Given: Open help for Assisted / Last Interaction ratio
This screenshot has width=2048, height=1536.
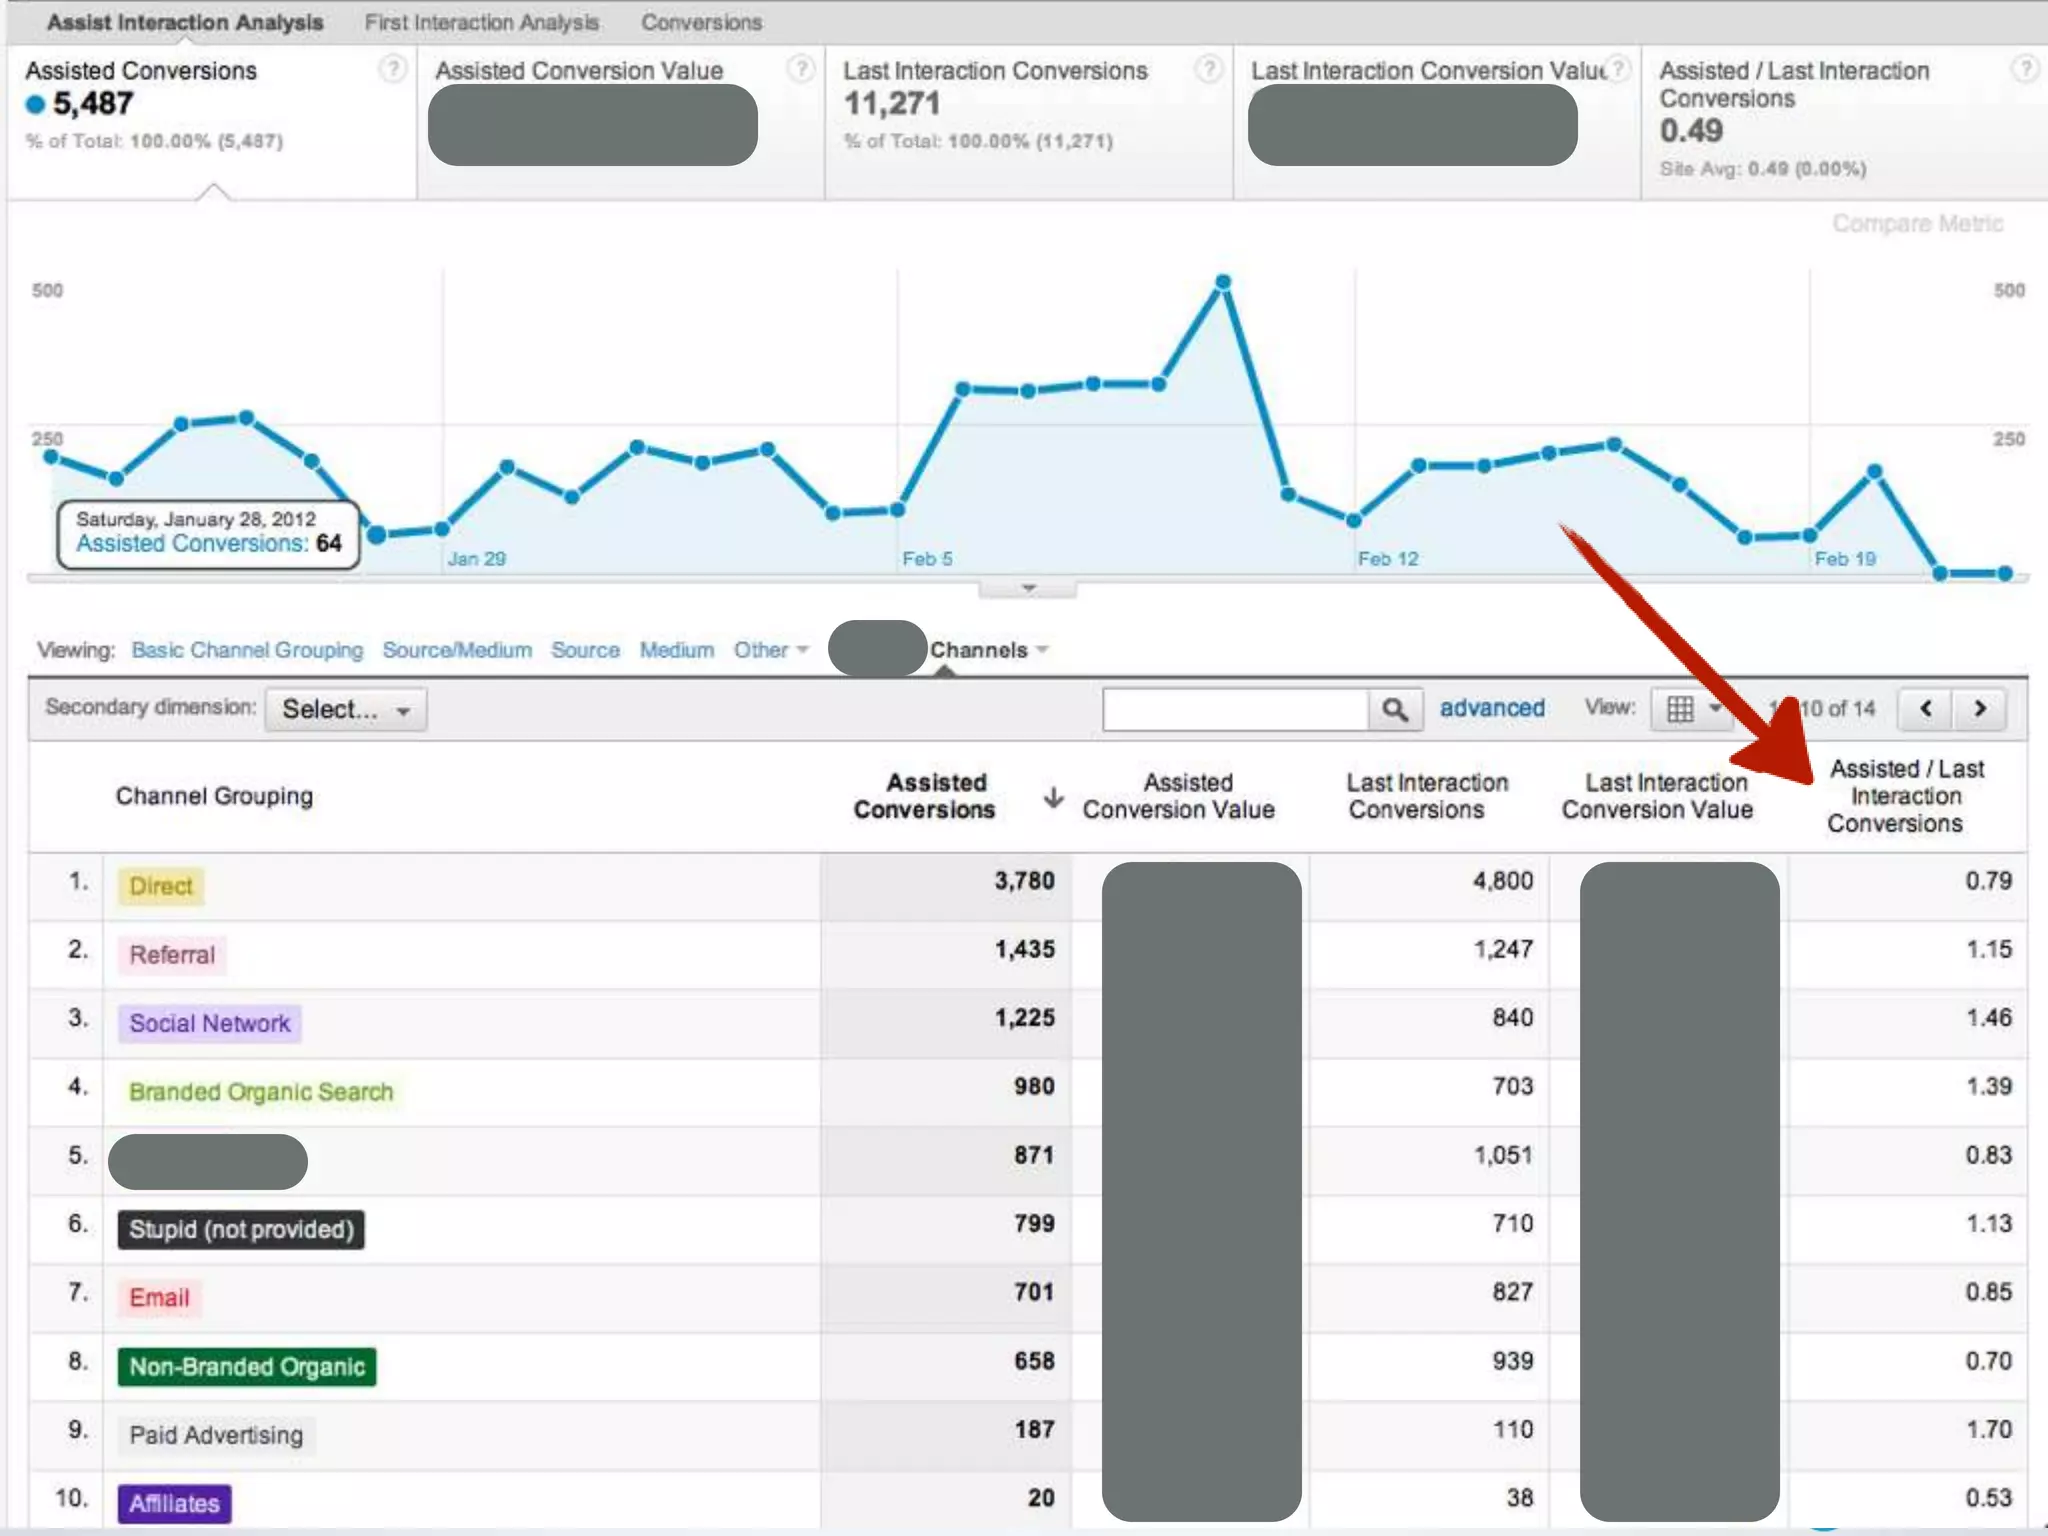Looking at the screenshot, I should pyautogui.click(x=2025, y=69).
